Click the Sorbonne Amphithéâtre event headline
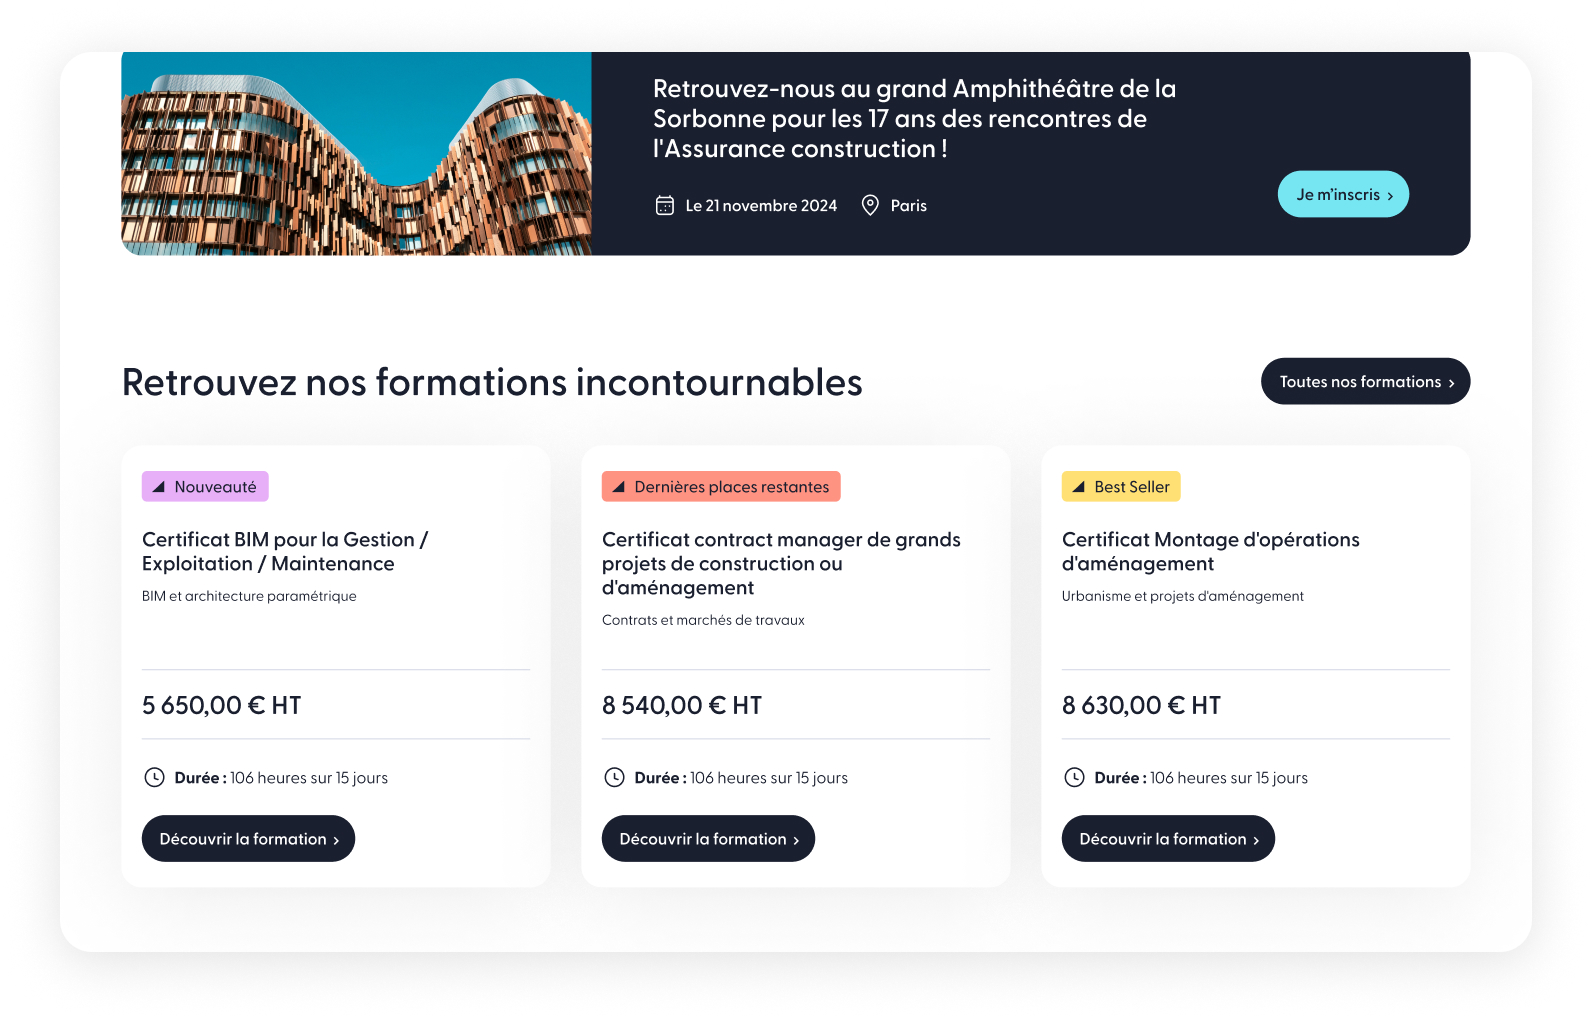1592x1020 pixels. tap(914, 119)
